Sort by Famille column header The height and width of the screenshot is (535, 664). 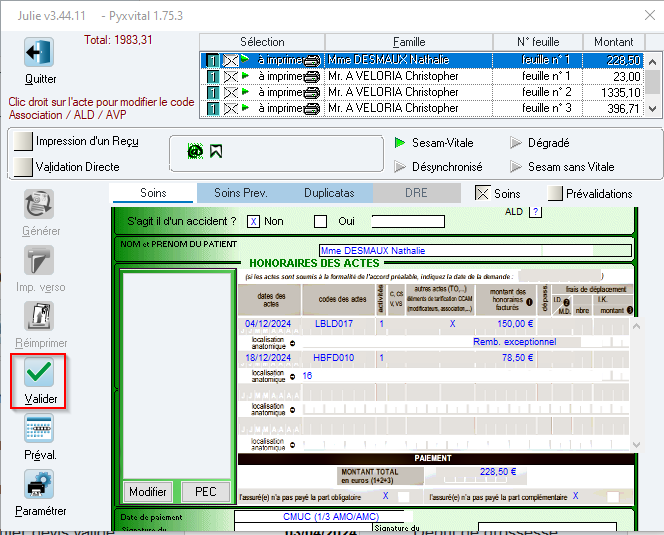[409, 42]
